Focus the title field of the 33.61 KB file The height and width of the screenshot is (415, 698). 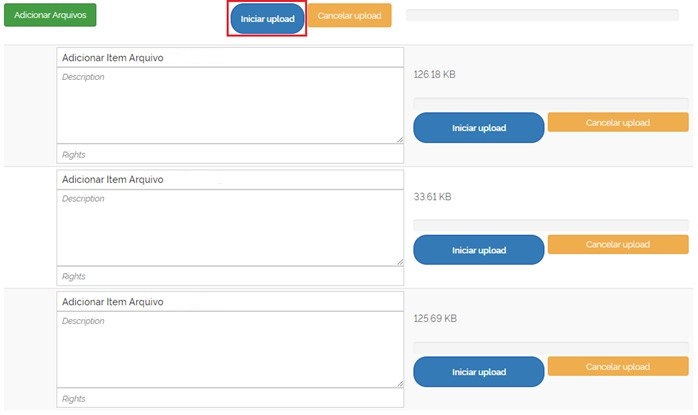[x=230, y=180]
